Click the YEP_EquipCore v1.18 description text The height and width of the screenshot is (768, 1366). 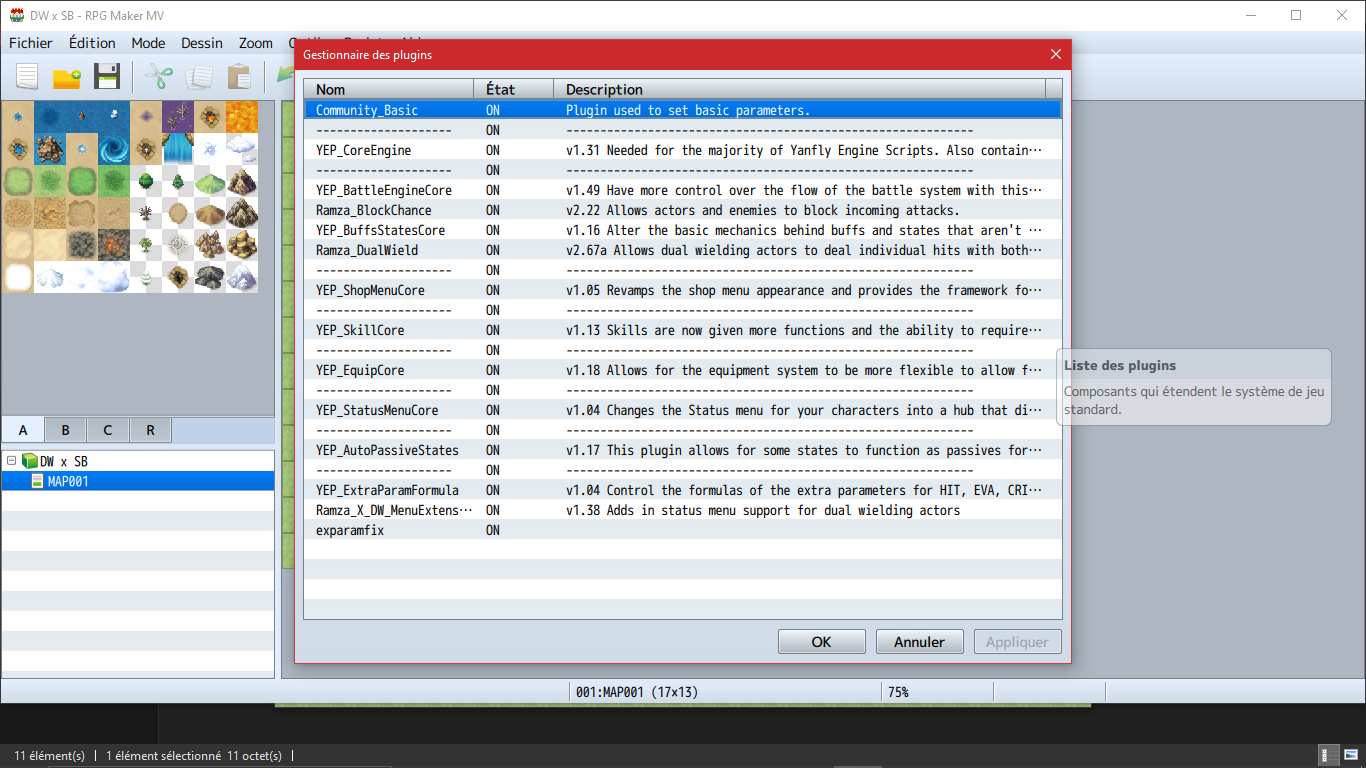[804, 370]
